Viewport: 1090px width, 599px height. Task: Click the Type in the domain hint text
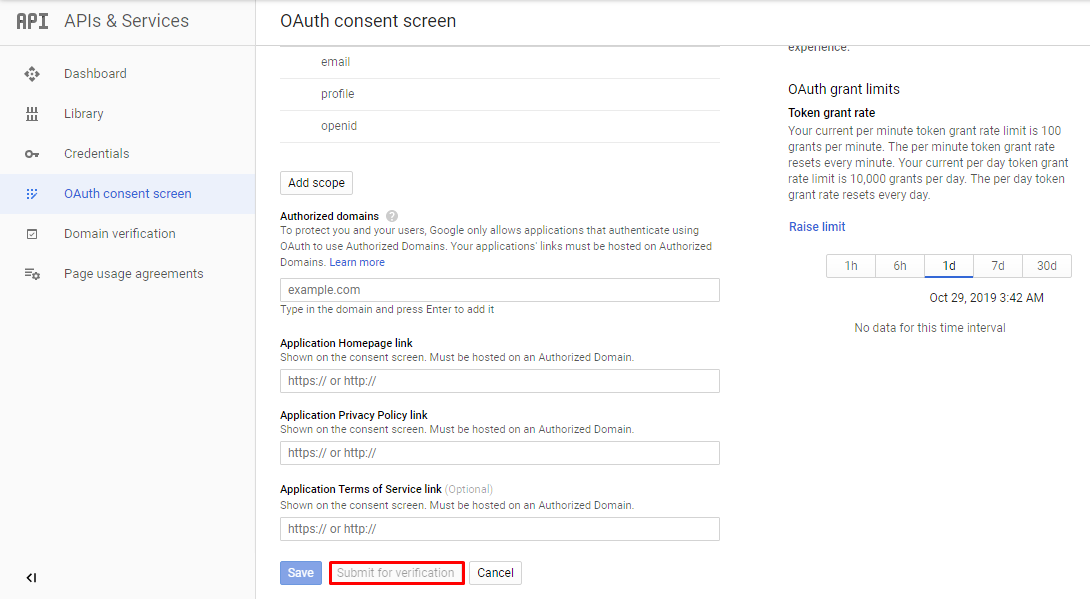pyautogui.click(x=387, y=309)
